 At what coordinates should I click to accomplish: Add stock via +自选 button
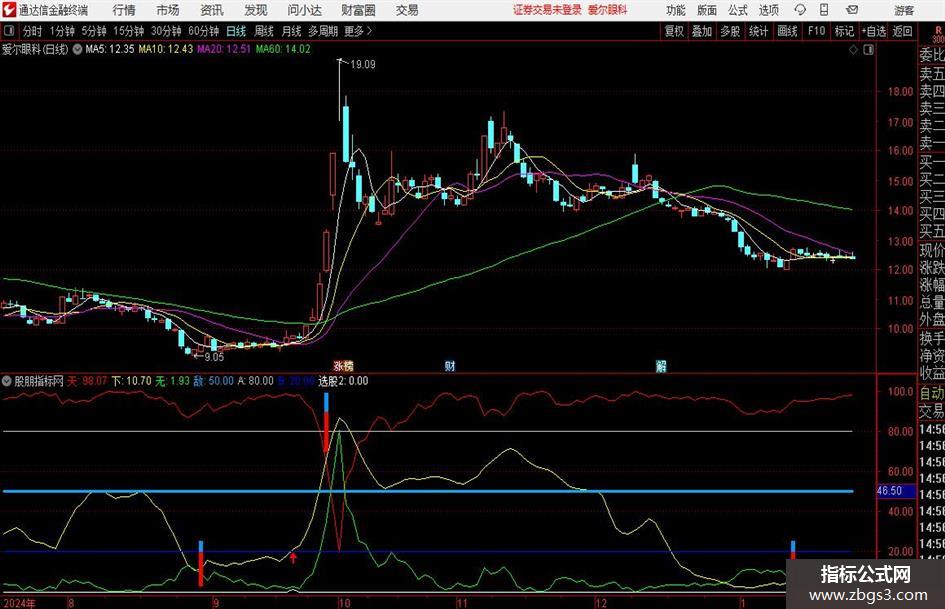coord(873,31)
